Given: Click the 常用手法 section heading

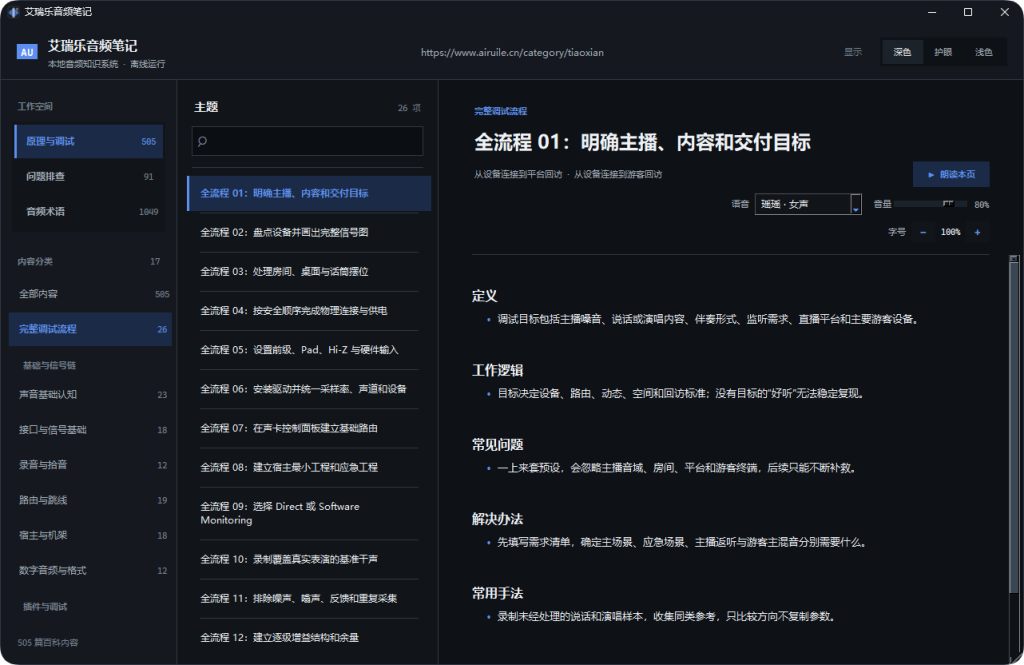Looking at the screenshot, I should pos(498,594).
